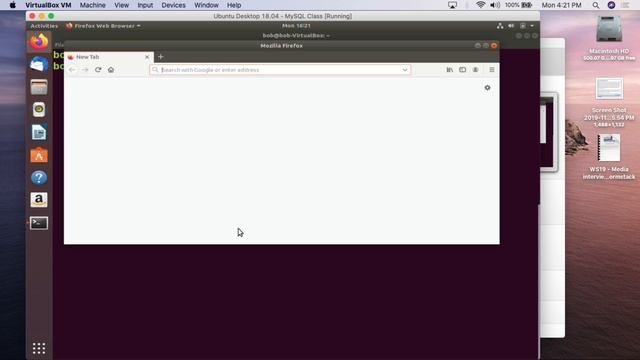Select the New Tab tab
Image resolution: width=640 pixels, height=360 pixels.
(109, 57)
